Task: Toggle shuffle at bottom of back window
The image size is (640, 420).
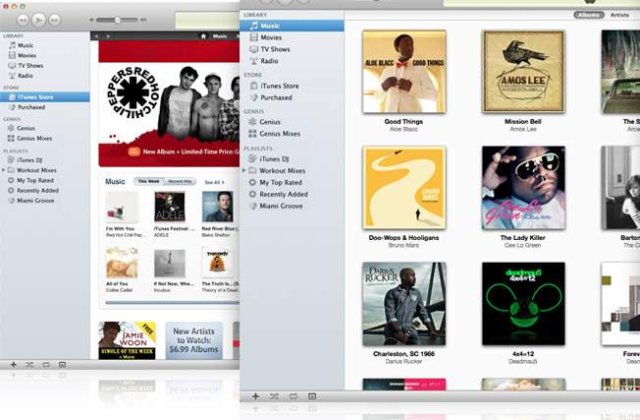Action: pyautogui.click(x=29, y=364)
